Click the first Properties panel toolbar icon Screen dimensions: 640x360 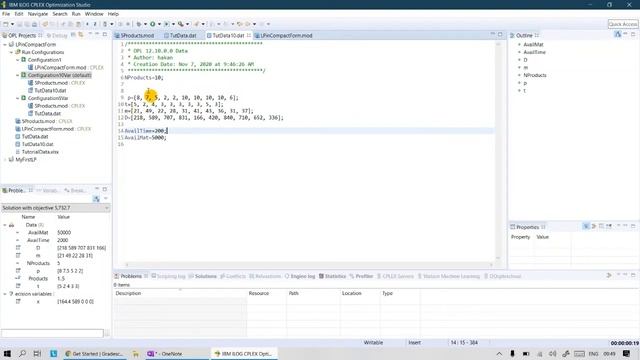586,226
